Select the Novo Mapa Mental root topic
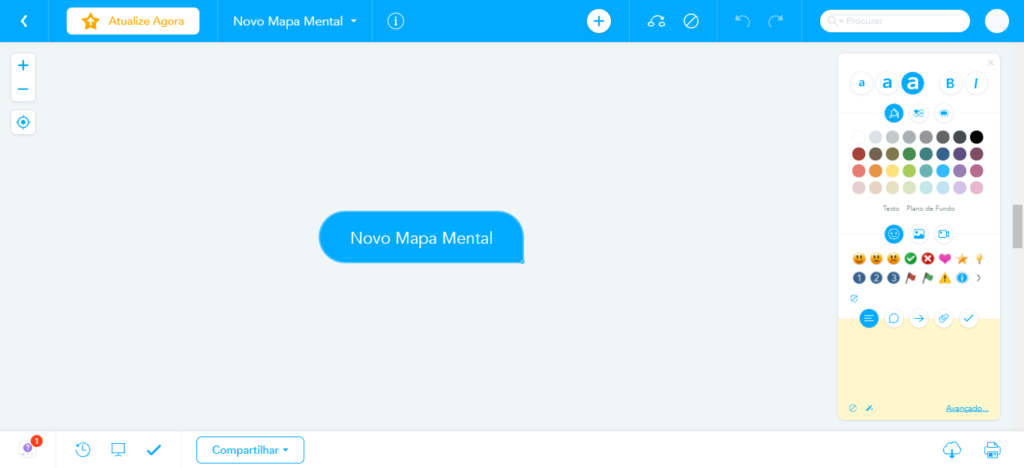 (x=421, y=238)
